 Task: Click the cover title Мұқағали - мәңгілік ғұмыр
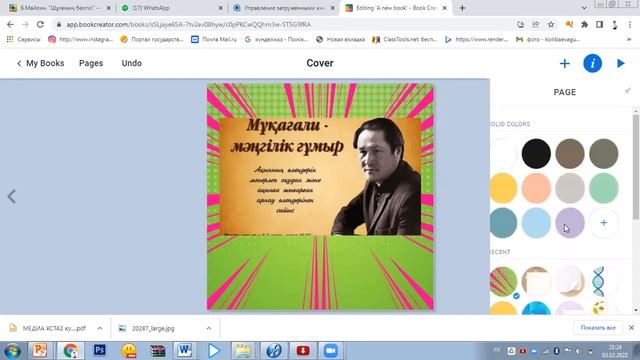click(287, 136)
